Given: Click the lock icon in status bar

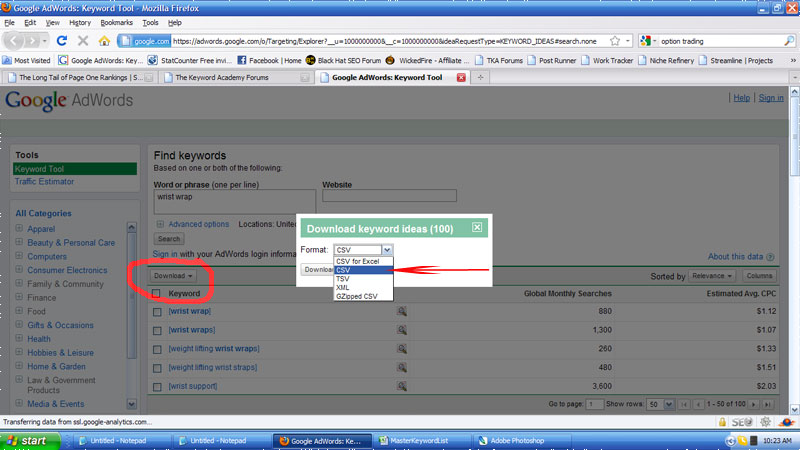Looking at the screenshot, I should pyautogui.click(x=722, y=422).
